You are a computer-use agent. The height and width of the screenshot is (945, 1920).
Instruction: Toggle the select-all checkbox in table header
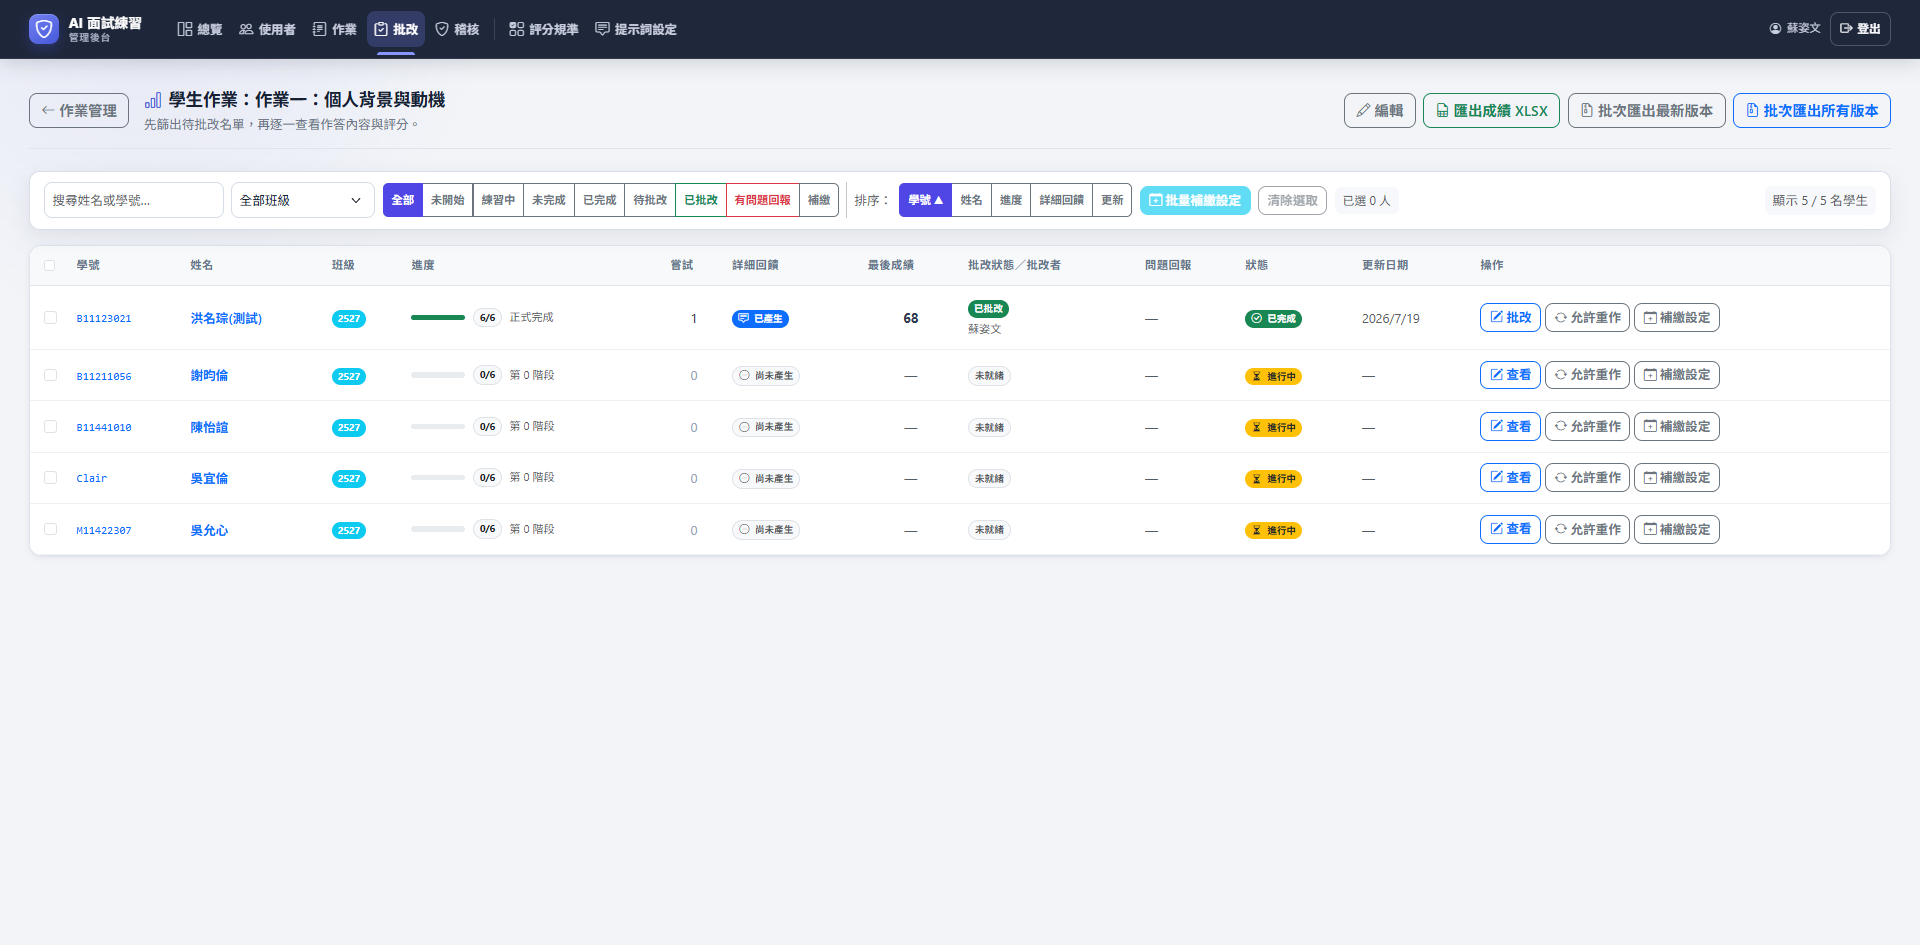[x=50, y=265]
